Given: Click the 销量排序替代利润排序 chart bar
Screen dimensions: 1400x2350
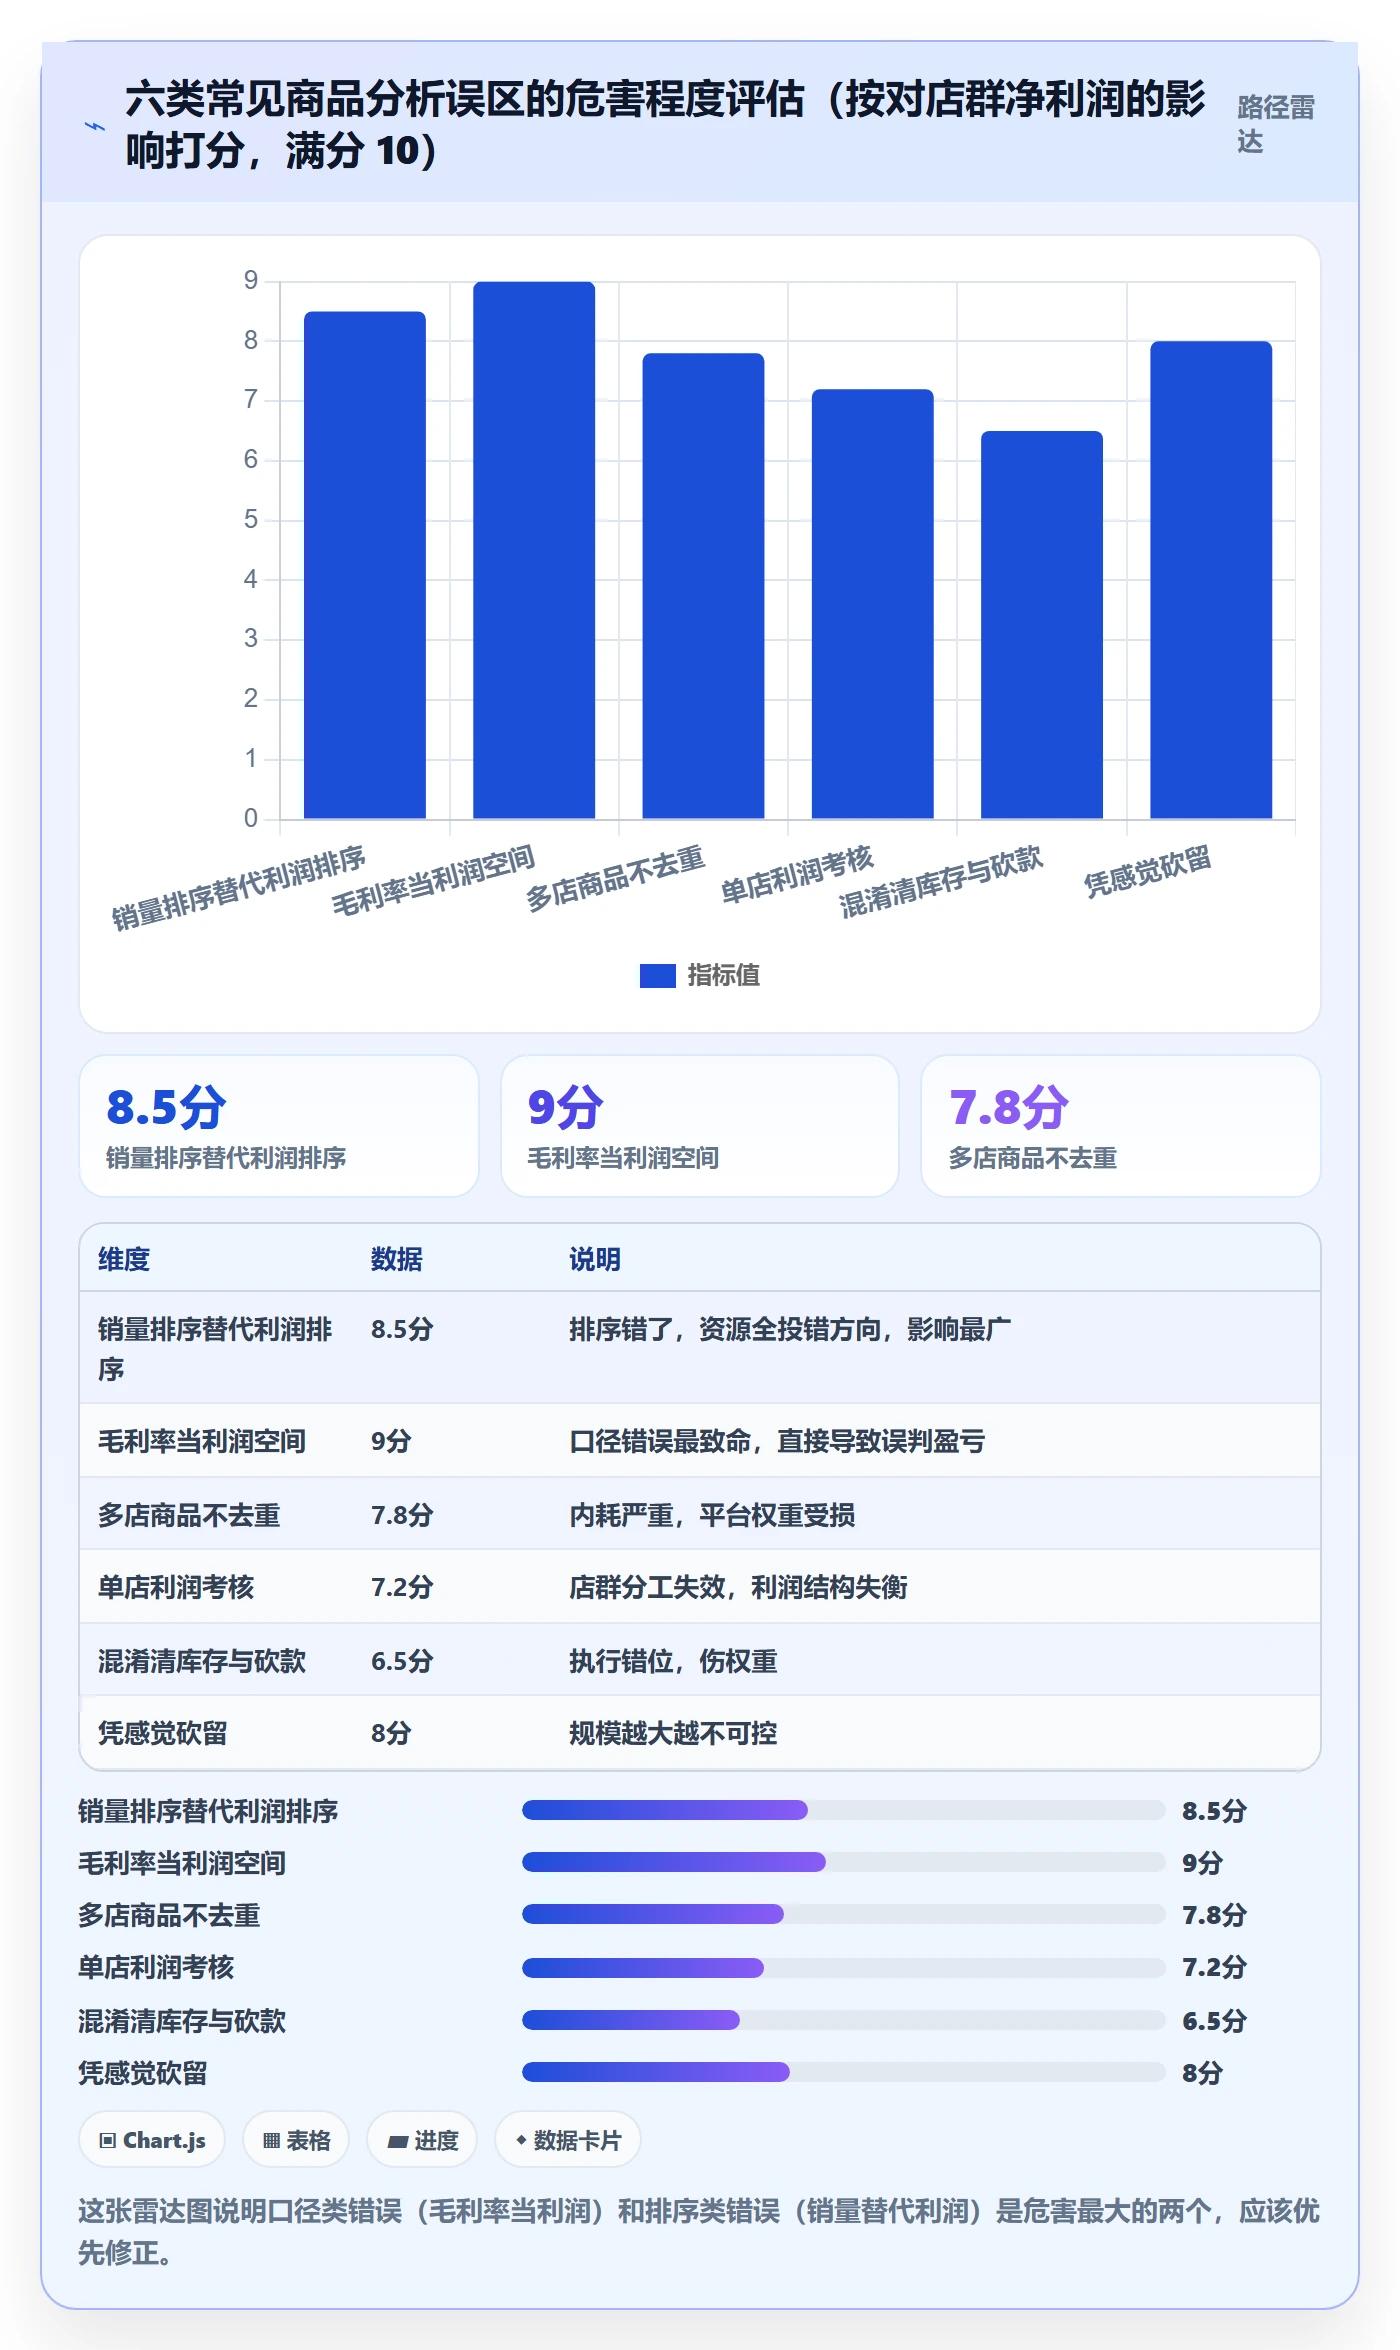Looking at the screenshot, I should [x=365, y=565].
